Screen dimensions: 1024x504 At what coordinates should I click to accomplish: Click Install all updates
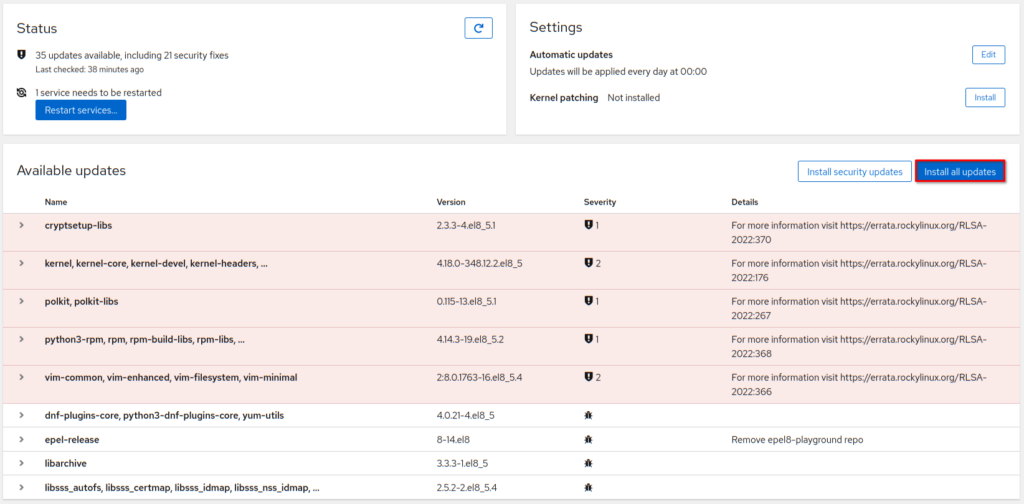pos(959,172)
